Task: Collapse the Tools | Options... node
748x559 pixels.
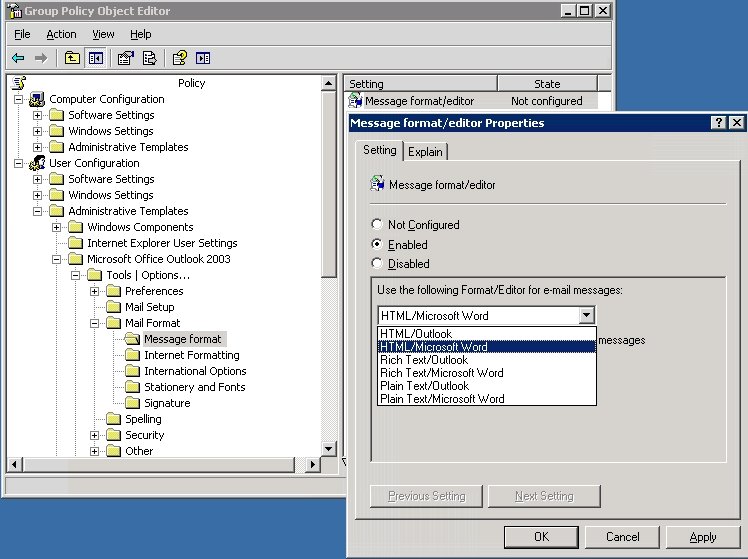Action: 75,275
